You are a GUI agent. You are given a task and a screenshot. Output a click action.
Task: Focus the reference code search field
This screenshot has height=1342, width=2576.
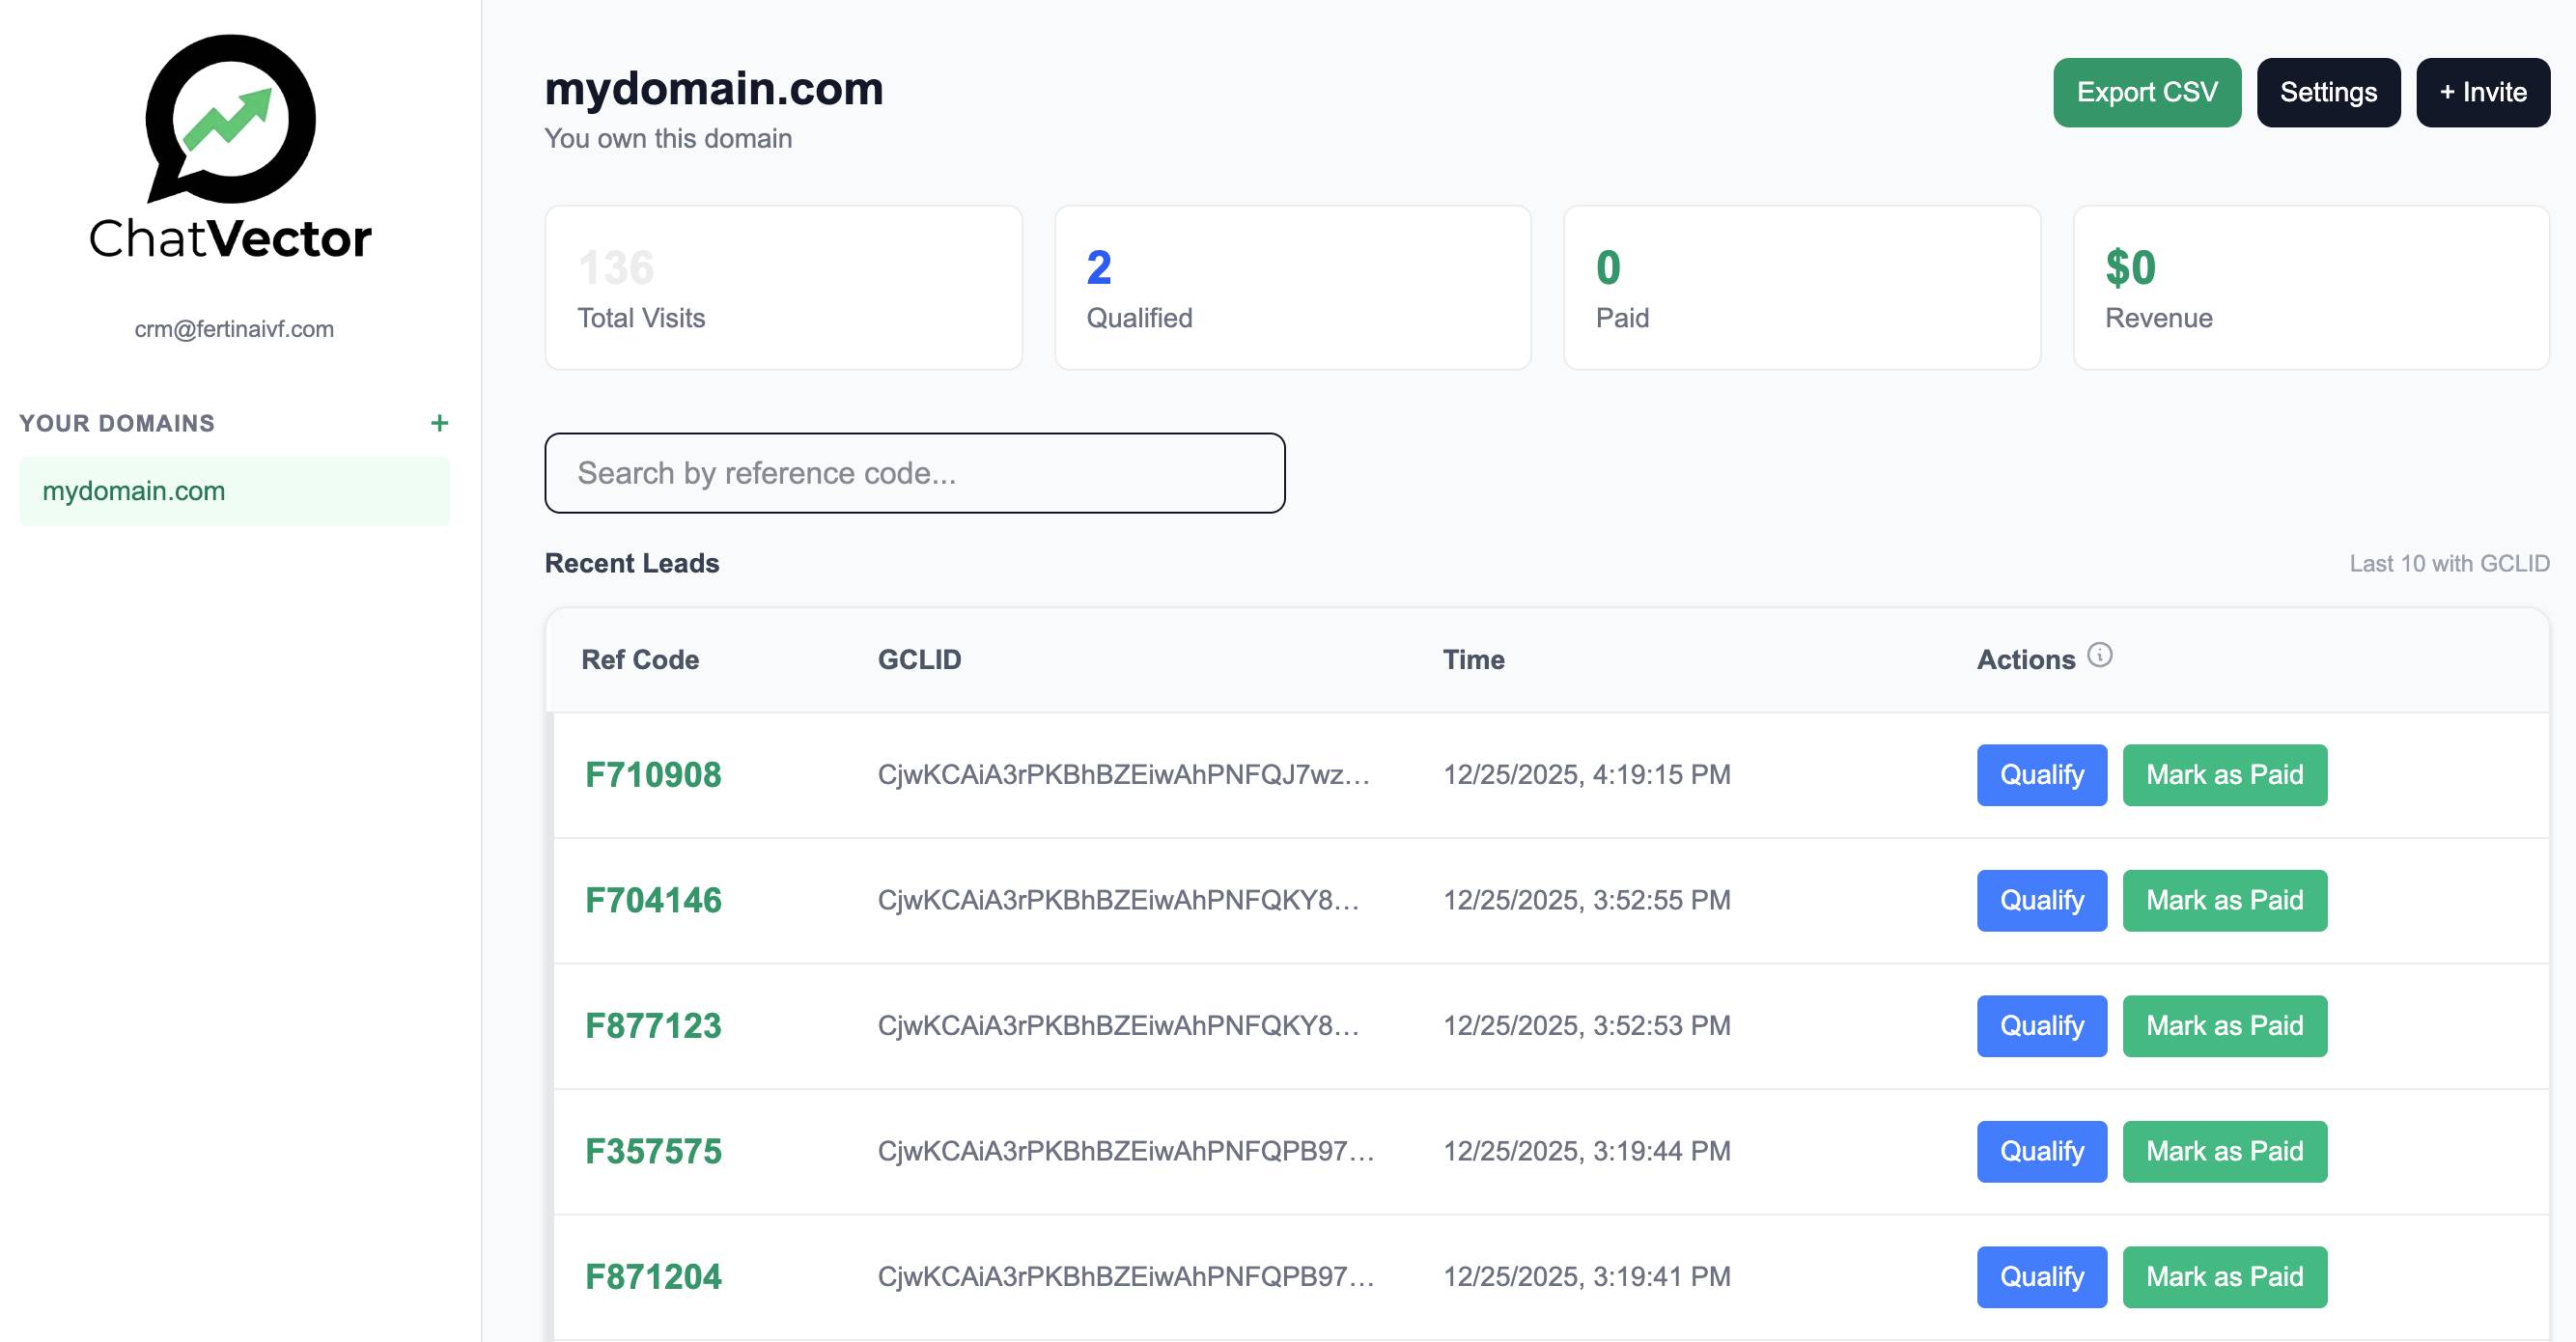[914, 473]
